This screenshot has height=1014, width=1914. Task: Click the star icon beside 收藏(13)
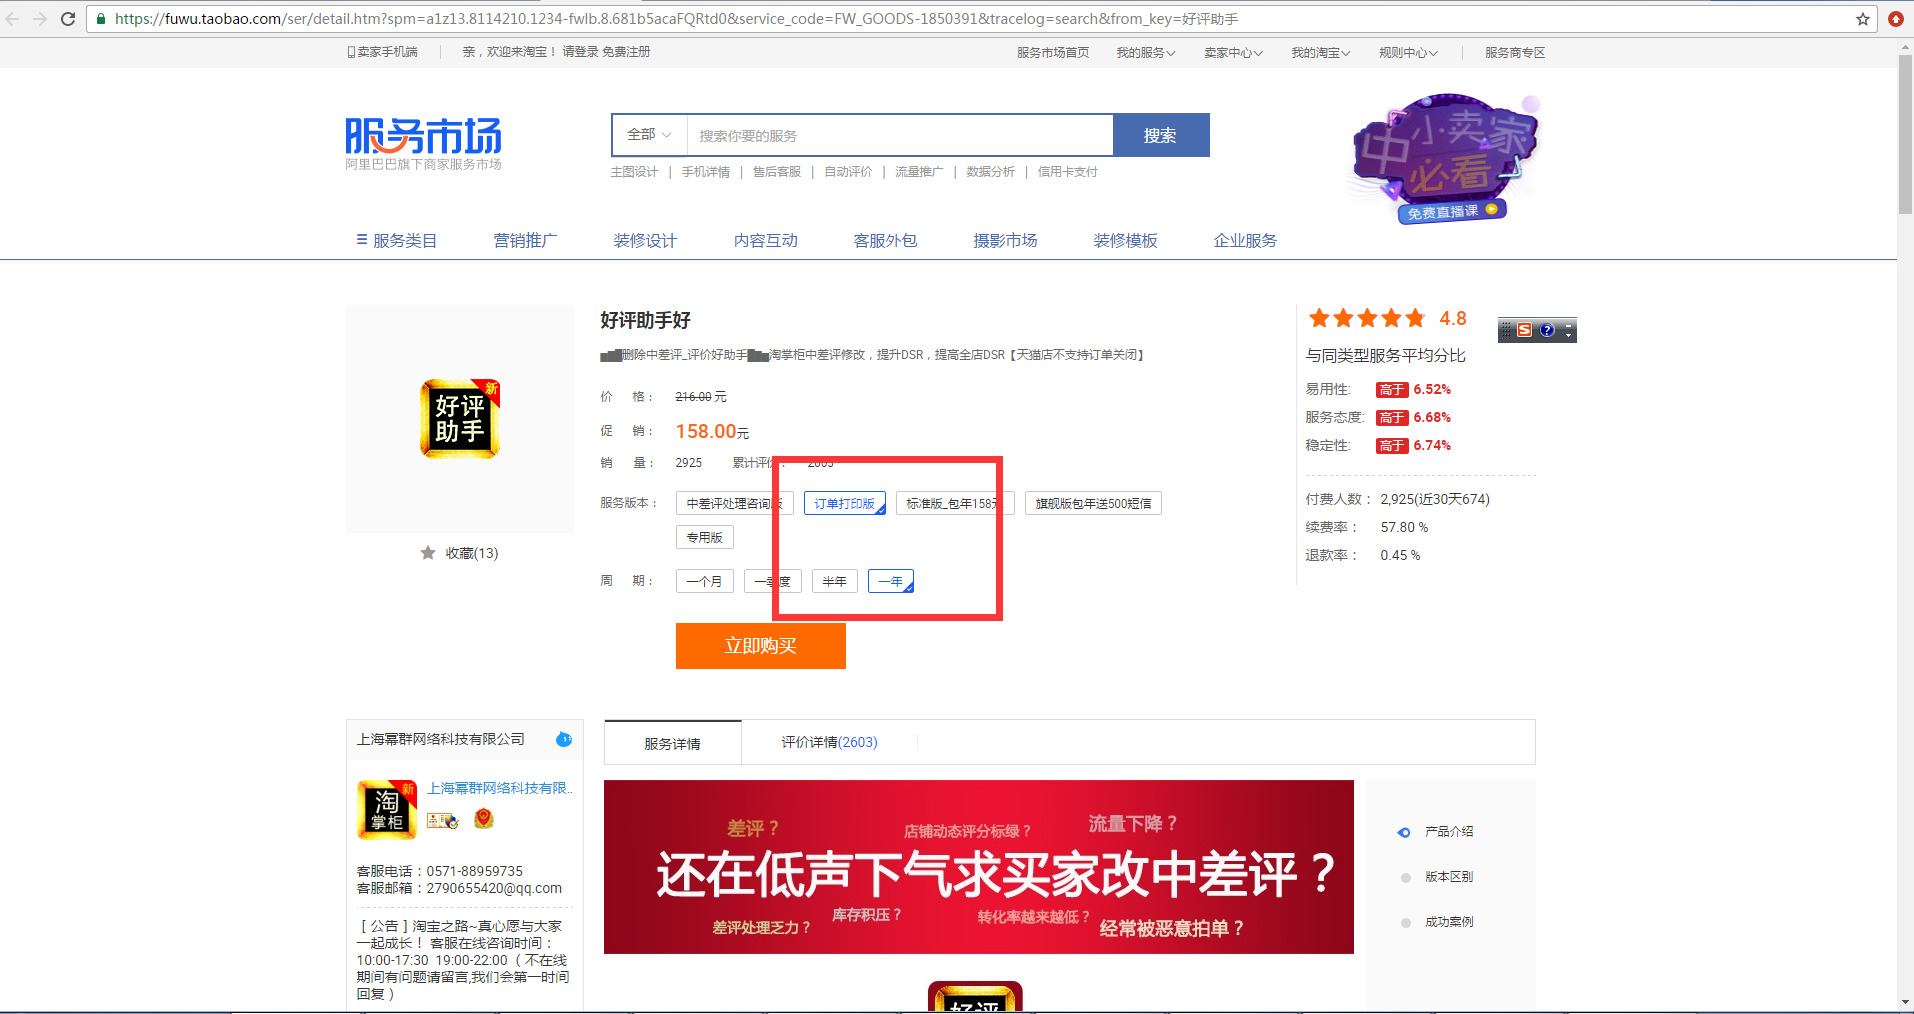click(x=428, y=553)
